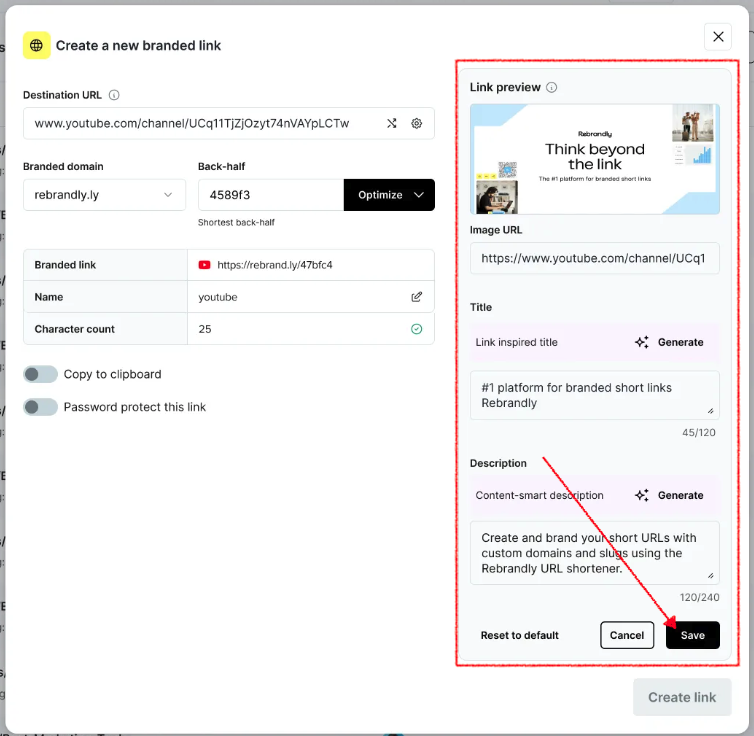The height and width of the screenshot is (736, 754).
Task: Close the branded link dialog
Action: (718, 37)
